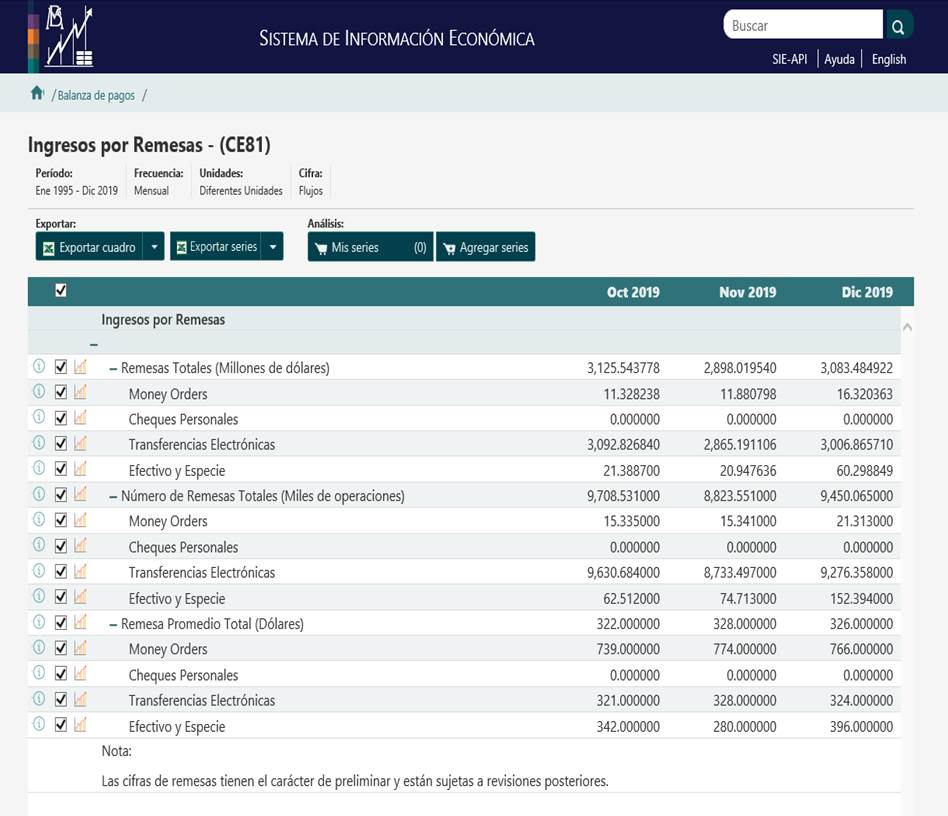The height and width of the screenshot is (816, 948).
Task: Click chart icon for Remesa Promedio Total
Action: [81, 622]
